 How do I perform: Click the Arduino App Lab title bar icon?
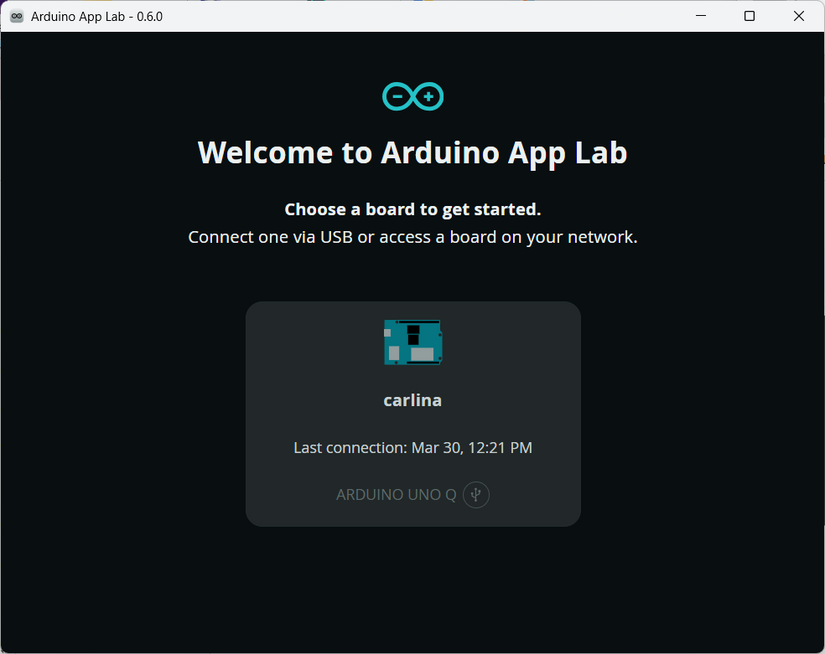coord(17,16)
